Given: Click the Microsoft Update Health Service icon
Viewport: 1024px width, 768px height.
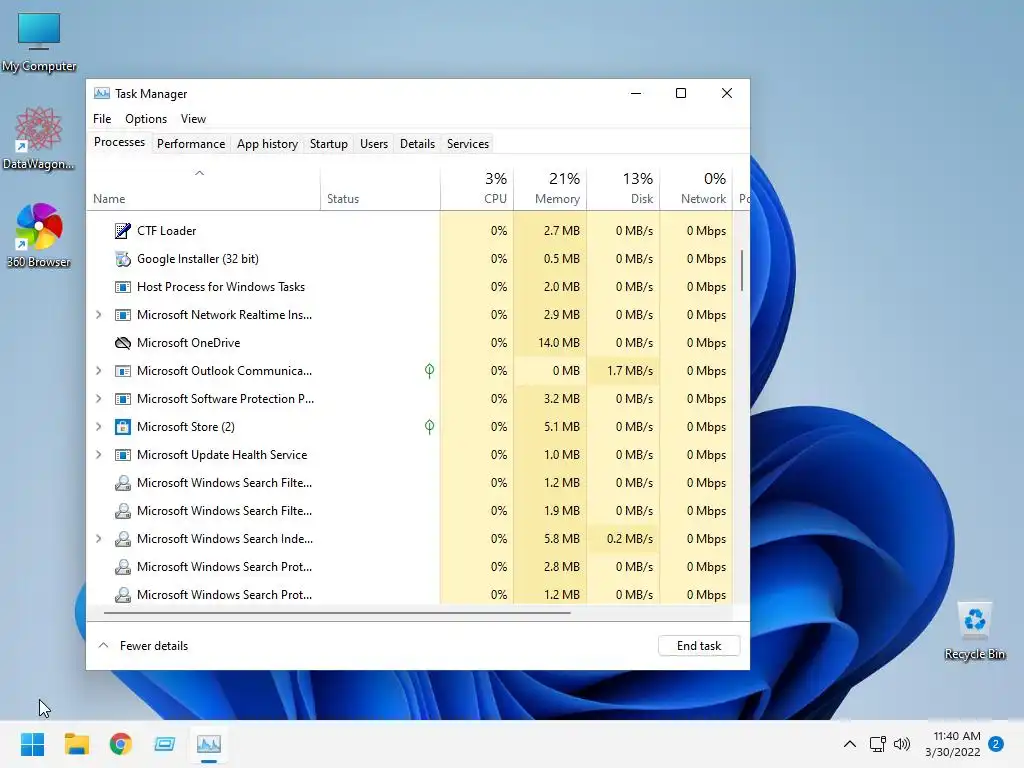Looking at the screenshot, I should pyautogui.click(x=123, y=455).
